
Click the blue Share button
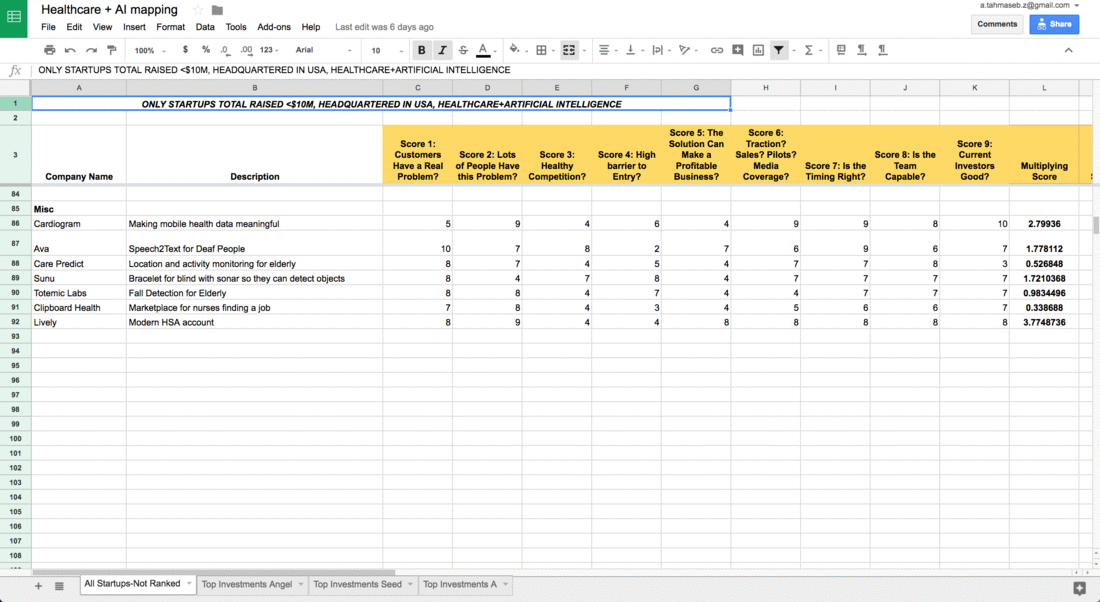tap(1054, 24)
